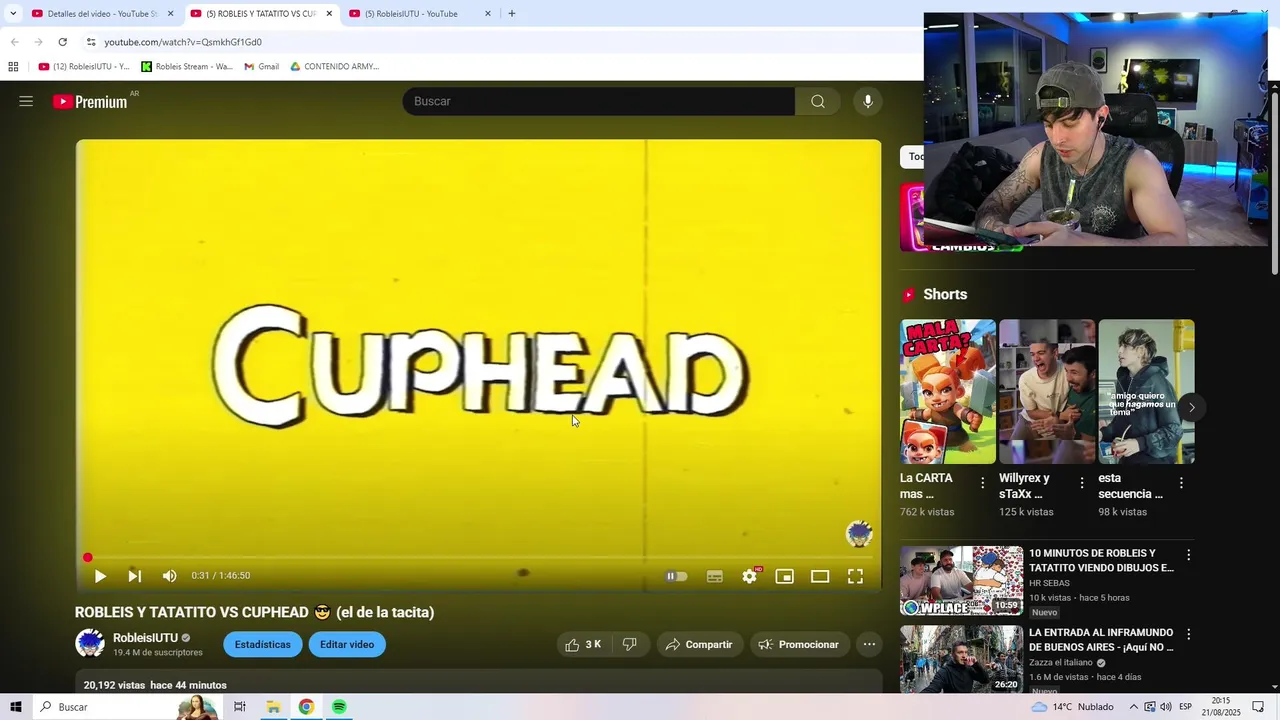This screenshot has width=1280, height=720.
Task: Open RobleisIUTU channel avatar
Action: [x=90, y=644]
